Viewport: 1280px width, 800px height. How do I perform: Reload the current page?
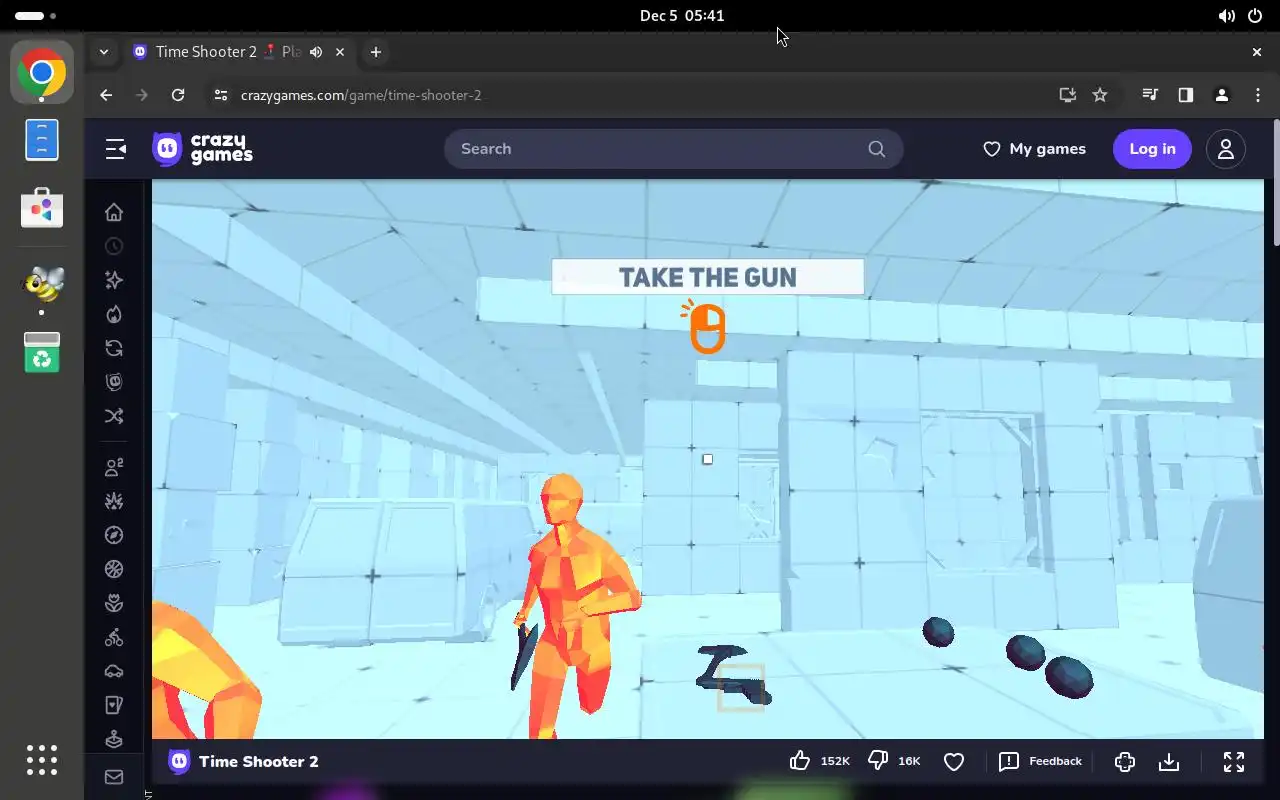point(178,95)
